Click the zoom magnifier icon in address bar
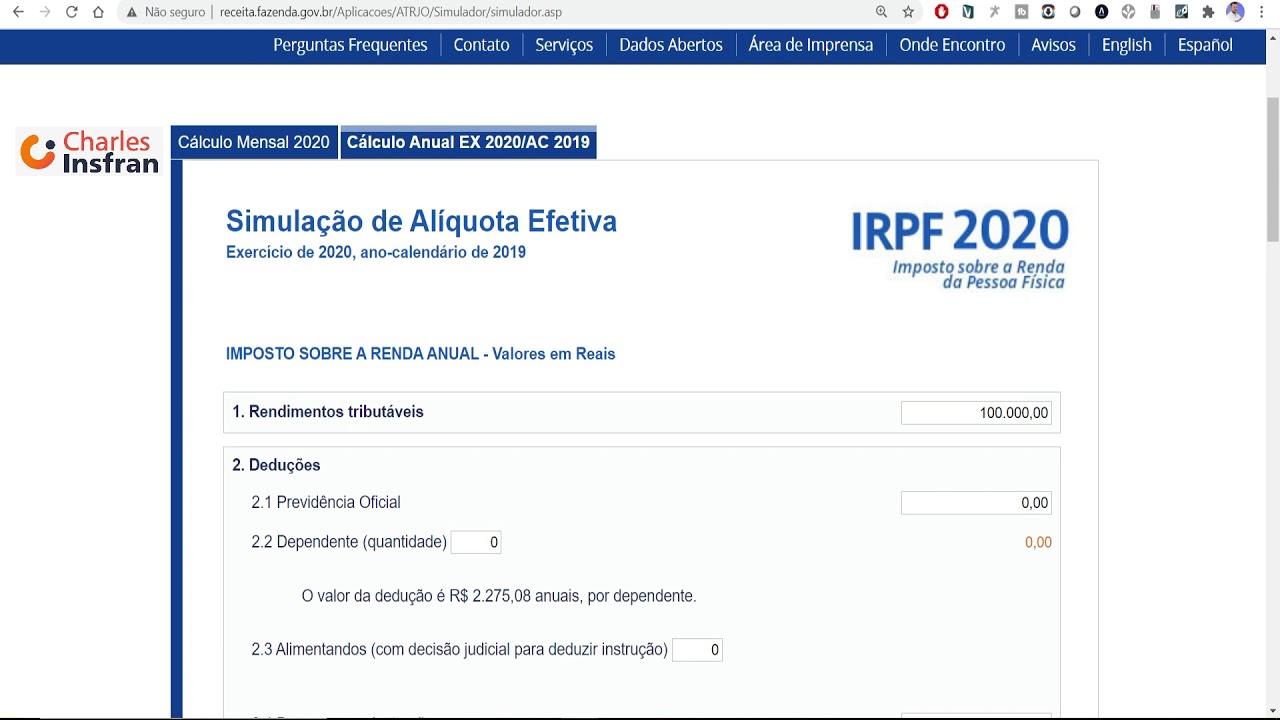 click(881, 12)
